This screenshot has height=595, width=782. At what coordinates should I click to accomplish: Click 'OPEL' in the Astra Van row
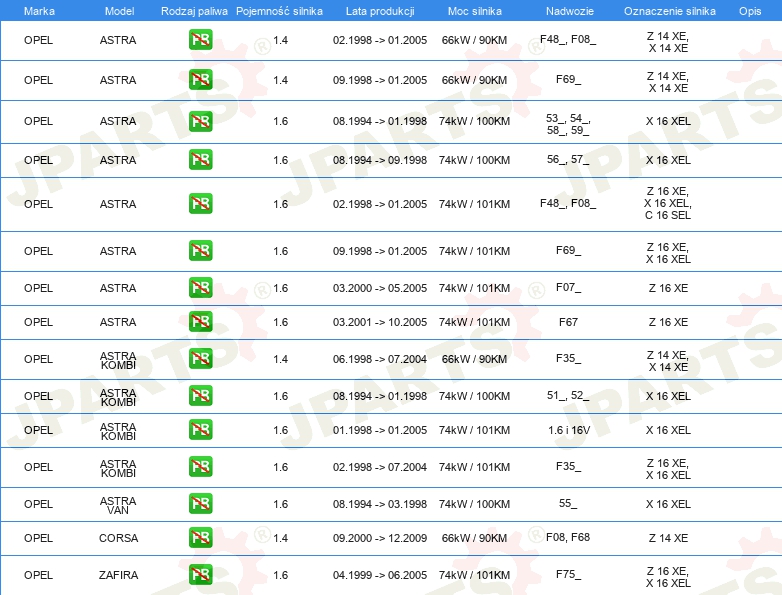click(38, 504)
